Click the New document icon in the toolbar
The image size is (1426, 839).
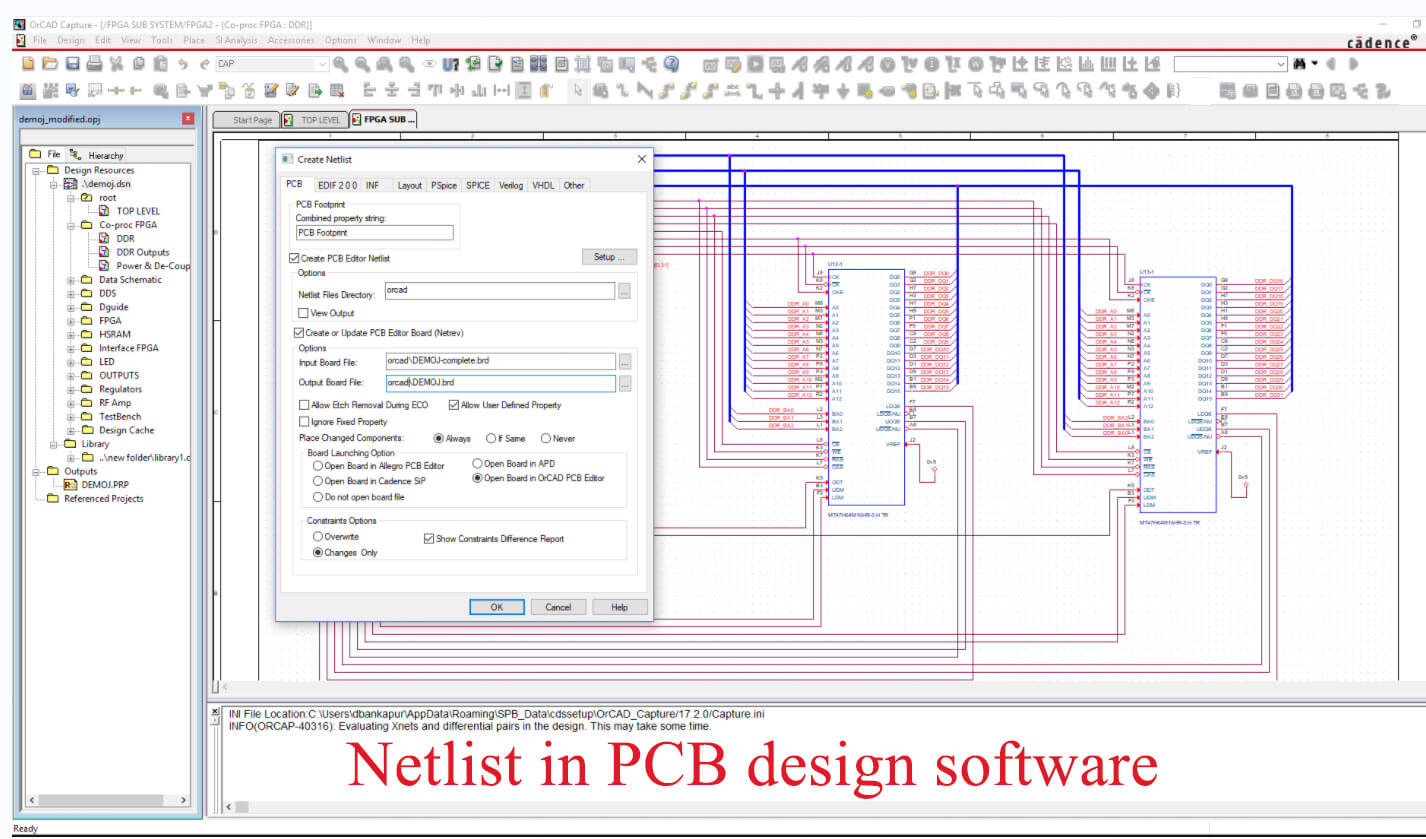[x=28, y=64]
